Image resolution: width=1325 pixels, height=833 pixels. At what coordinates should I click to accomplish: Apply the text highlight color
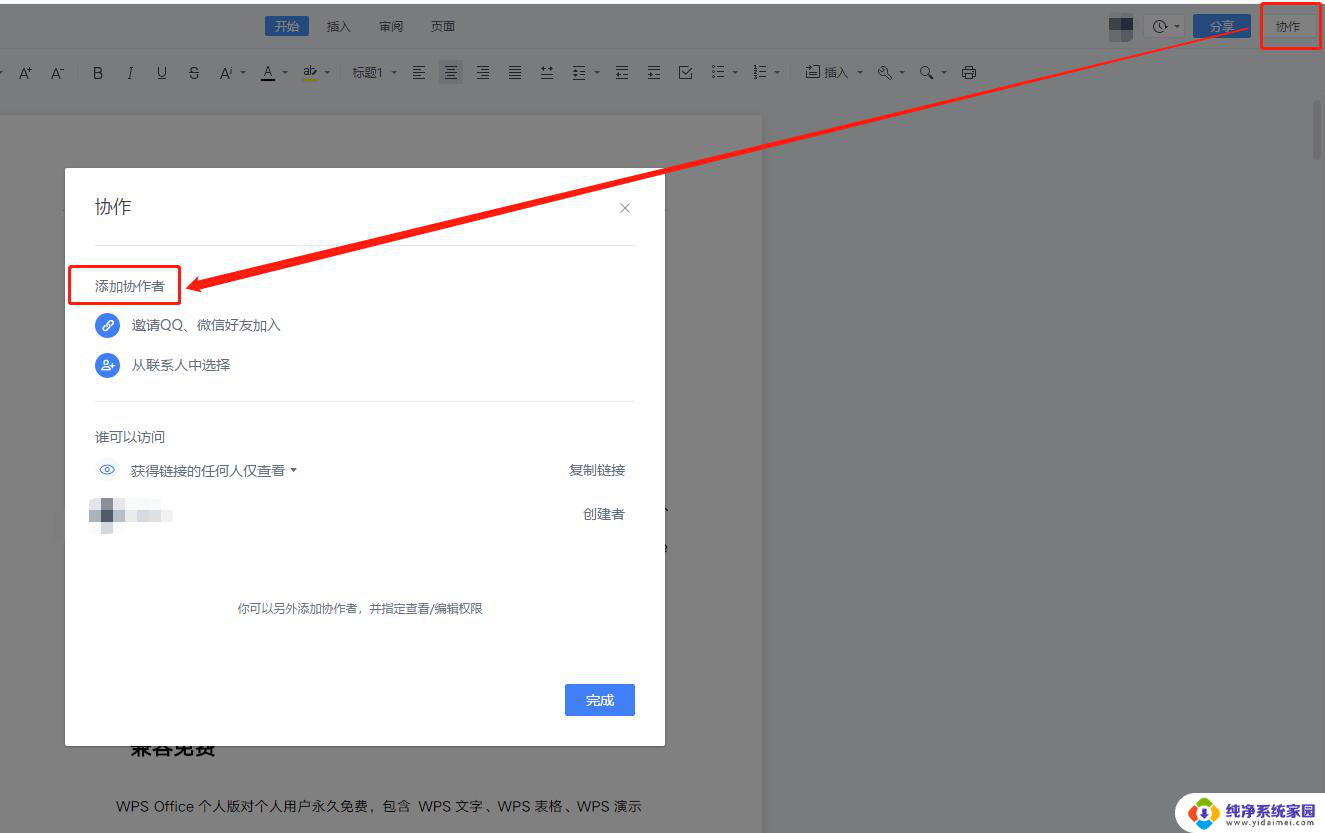pyautogui.click(x=310, y=73)
